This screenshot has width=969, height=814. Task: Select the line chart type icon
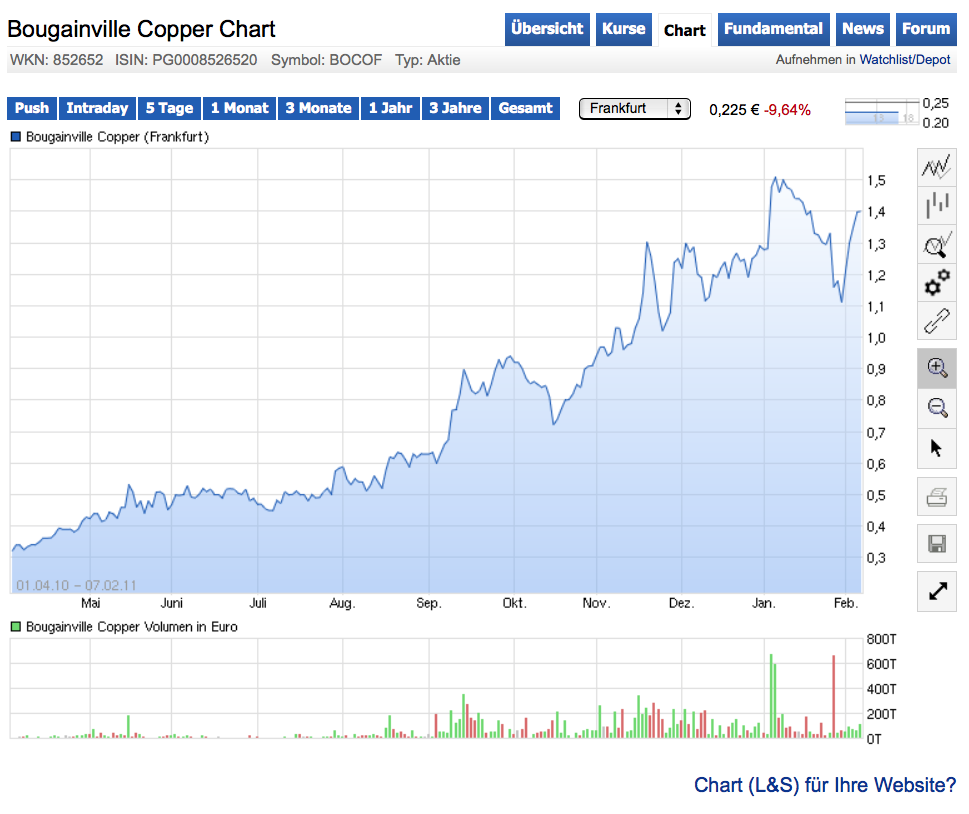pyautogui.click(x=936, y=167)
